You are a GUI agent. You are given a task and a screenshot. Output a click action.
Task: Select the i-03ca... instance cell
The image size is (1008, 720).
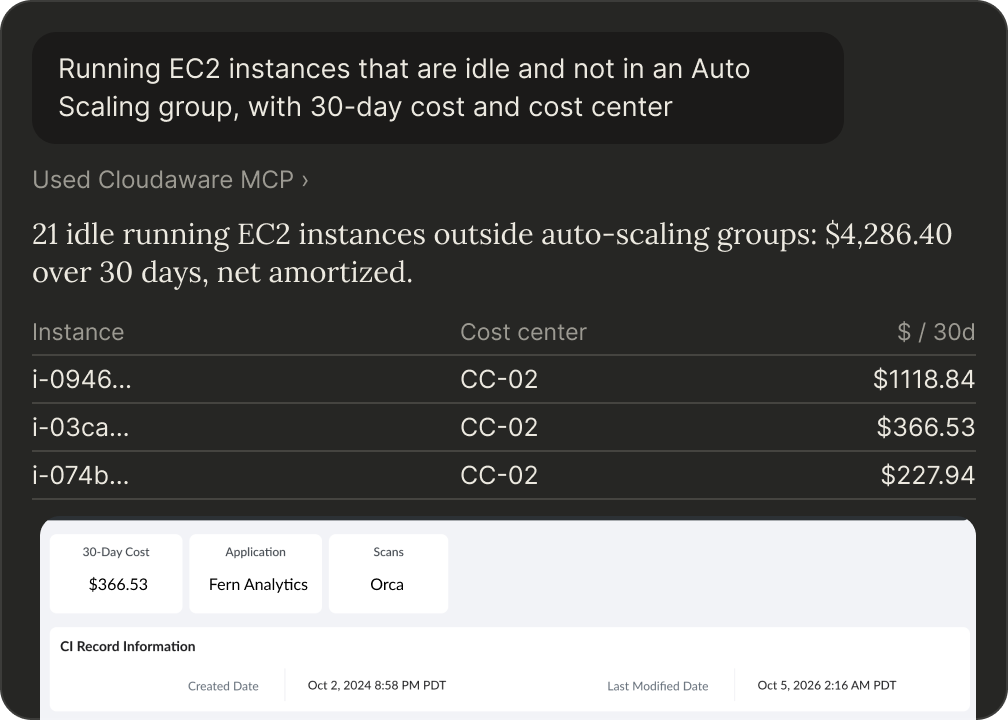coord(80,428)
